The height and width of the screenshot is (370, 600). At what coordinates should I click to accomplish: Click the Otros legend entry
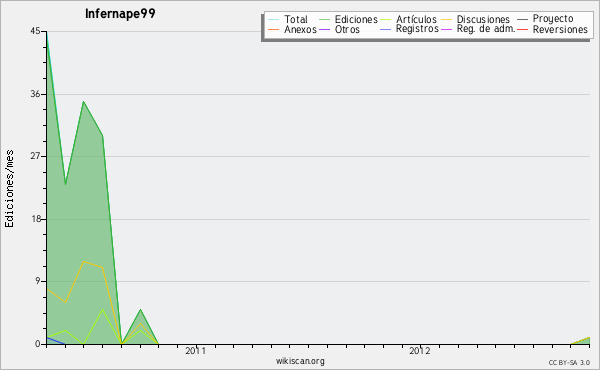point(339,29)
